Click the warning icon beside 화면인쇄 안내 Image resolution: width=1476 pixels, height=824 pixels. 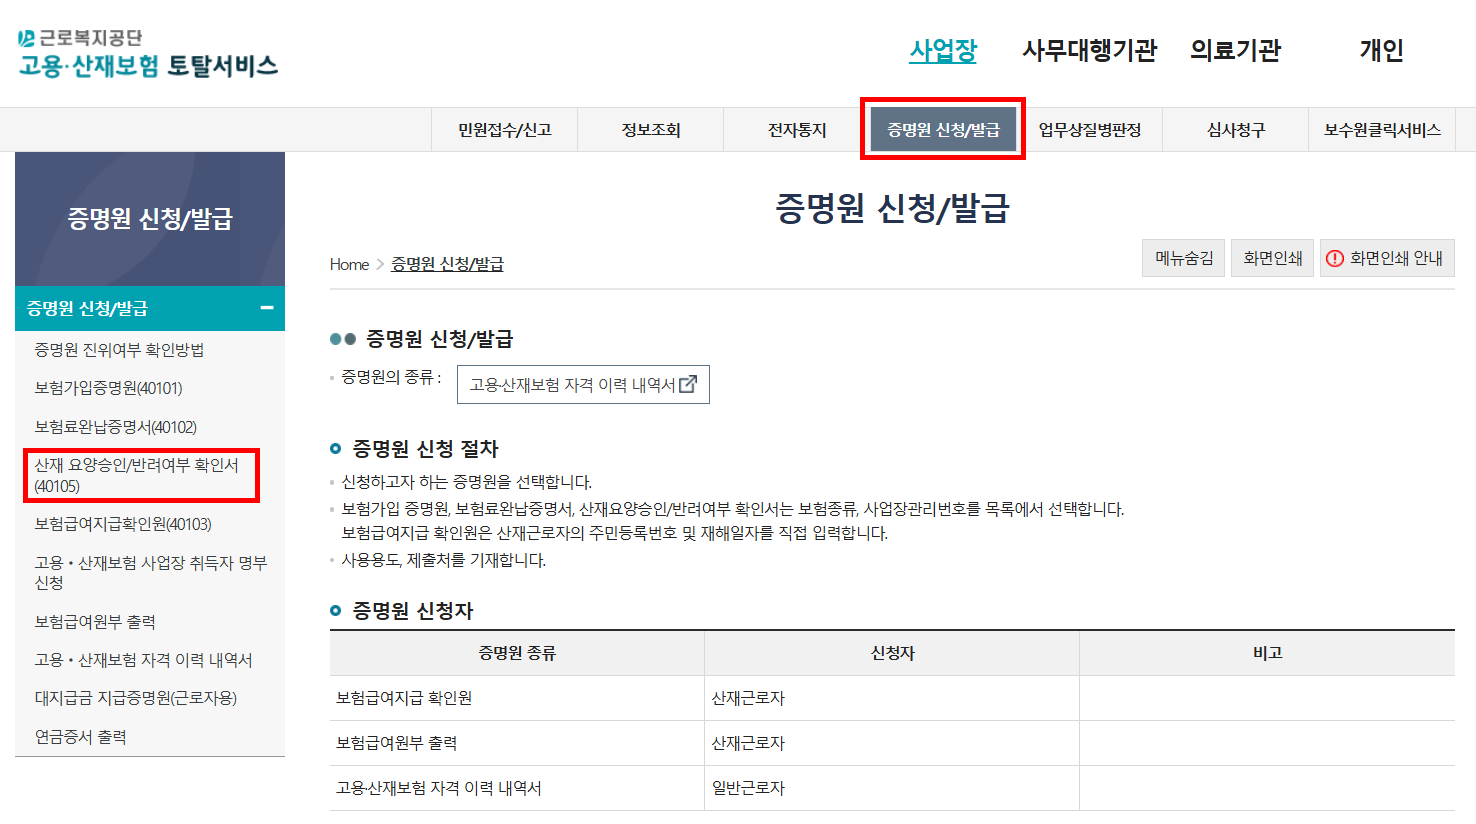coord(1334,259)
